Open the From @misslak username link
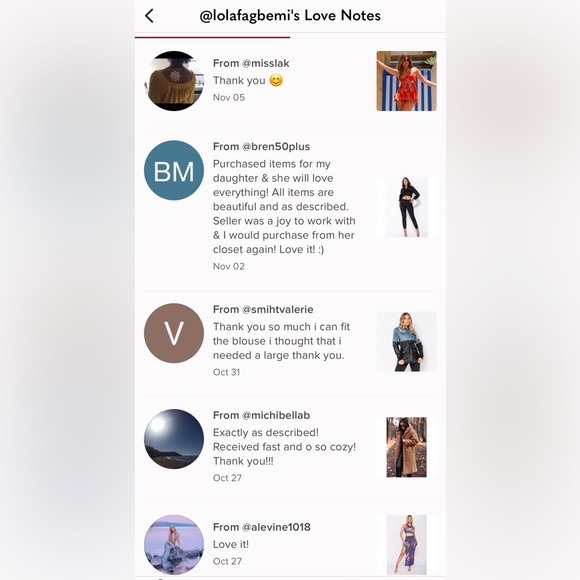 (x=251, y=63)
